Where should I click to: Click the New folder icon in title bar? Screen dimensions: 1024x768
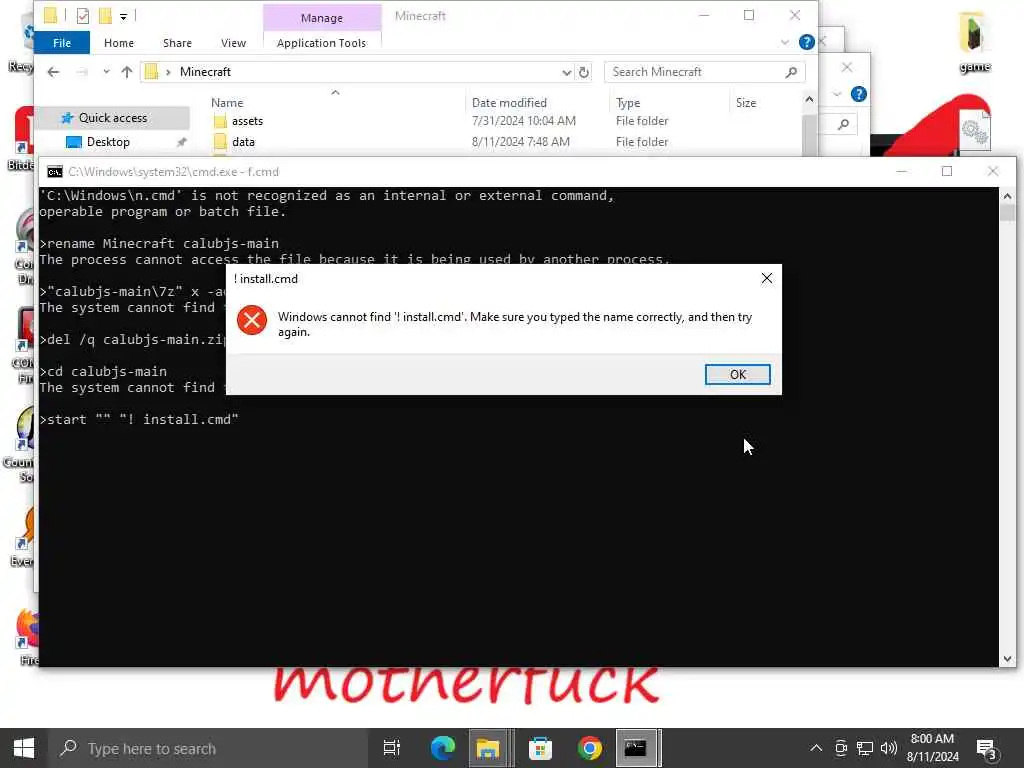click(104, 16)
